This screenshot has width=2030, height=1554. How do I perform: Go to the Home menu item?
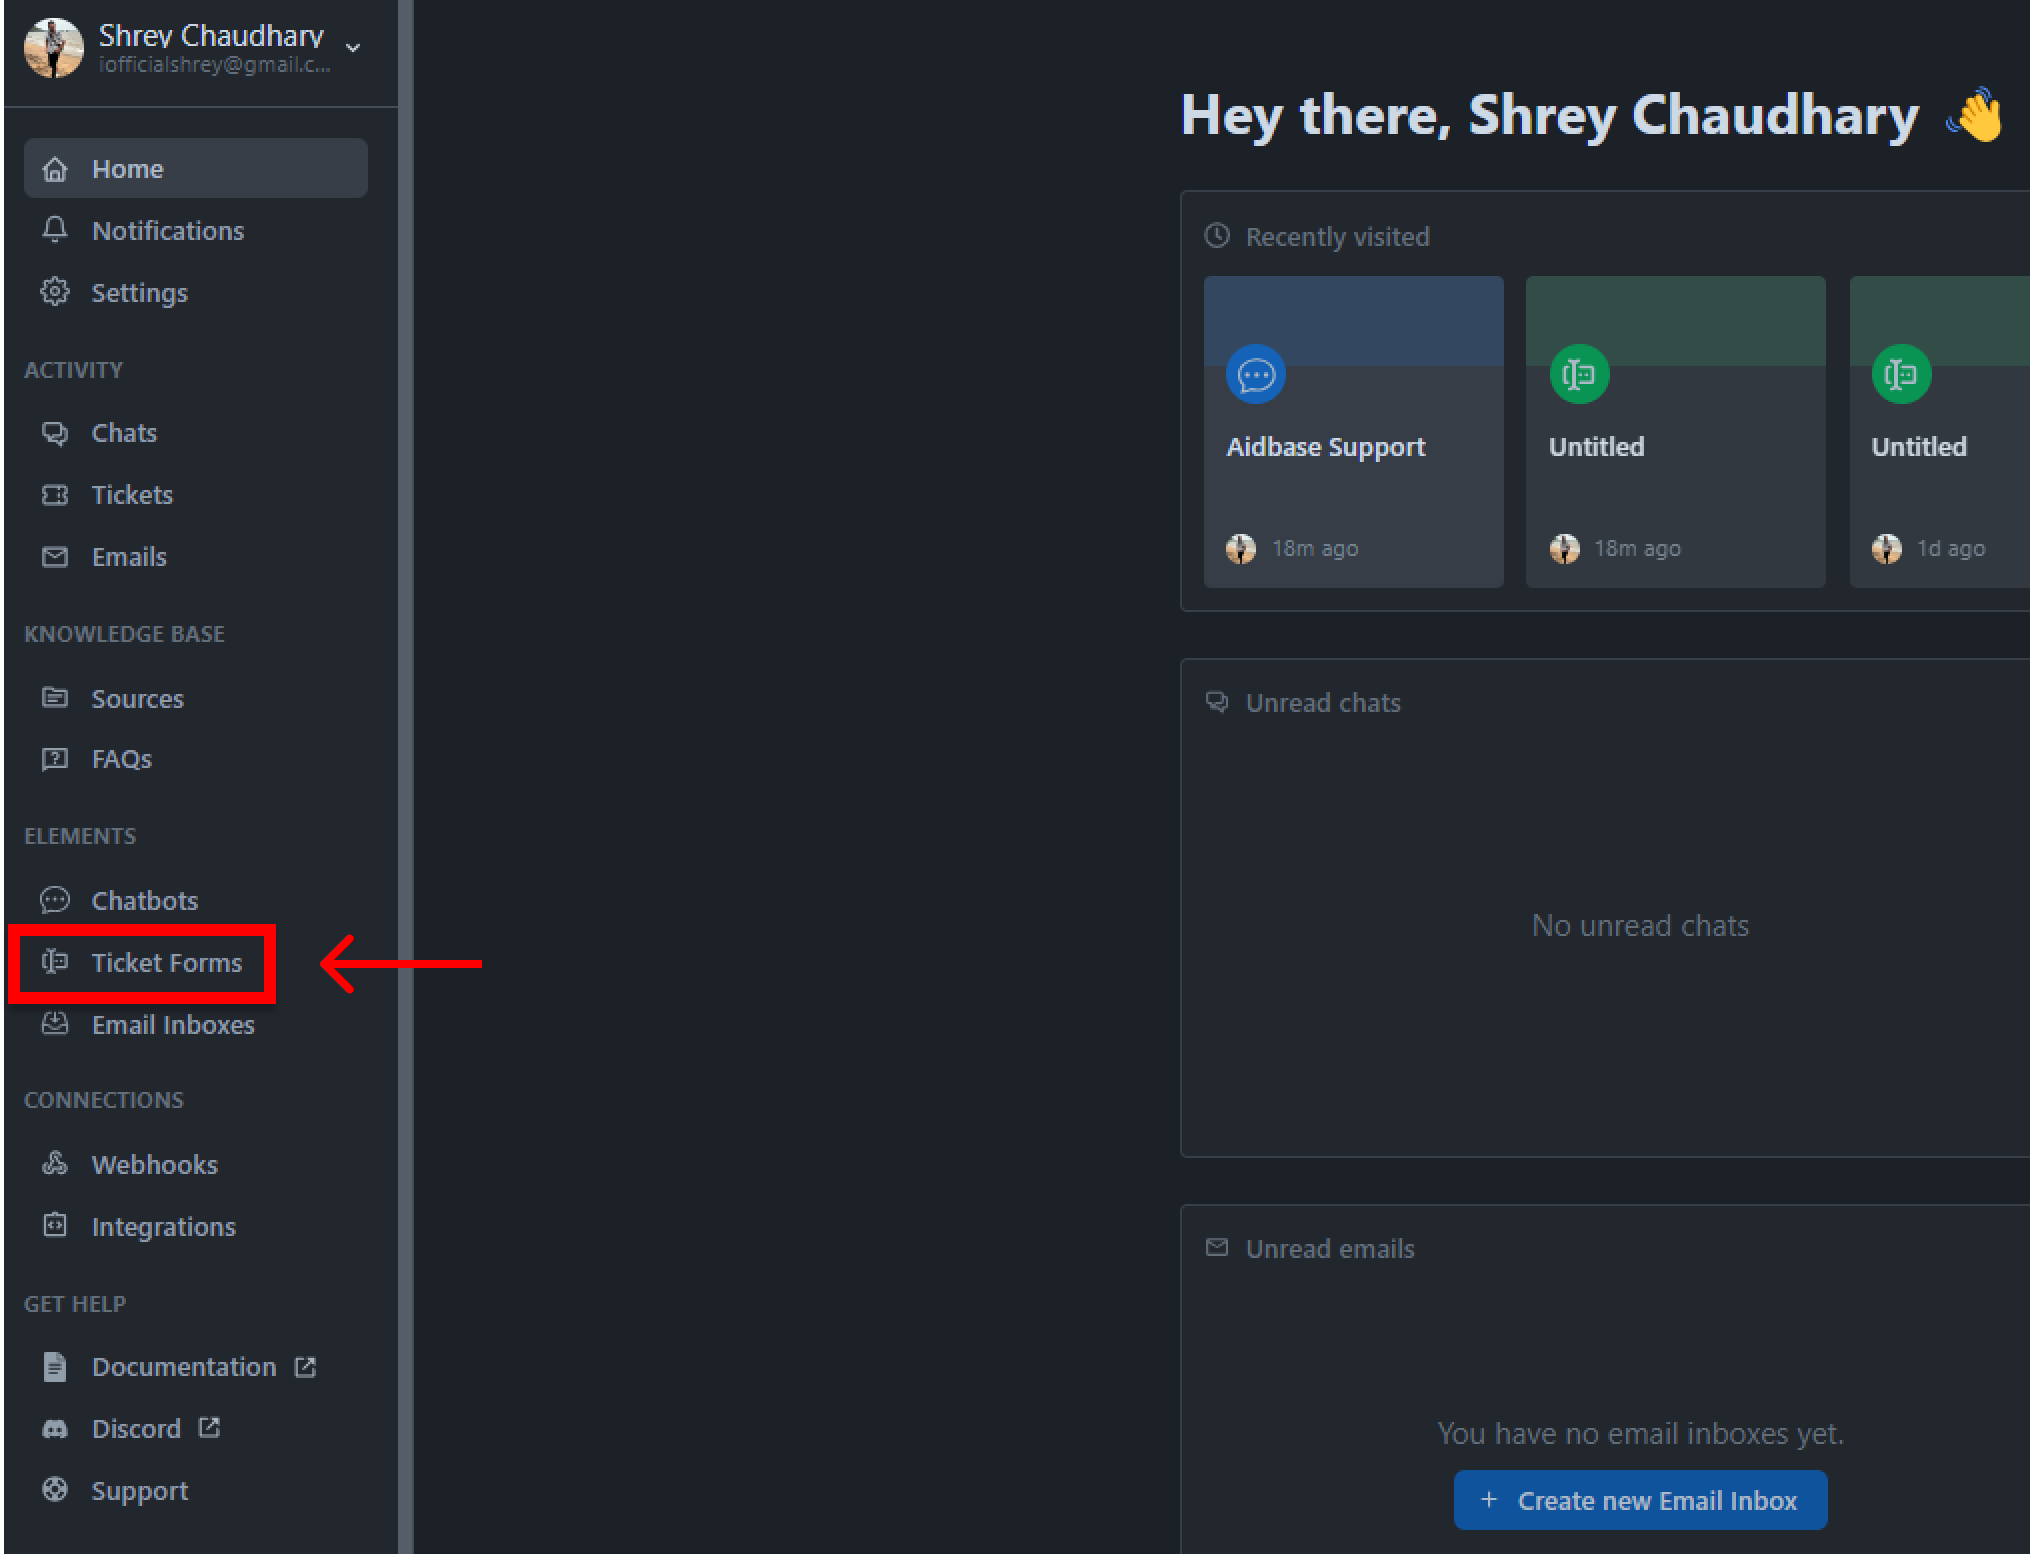click(196, 168)
